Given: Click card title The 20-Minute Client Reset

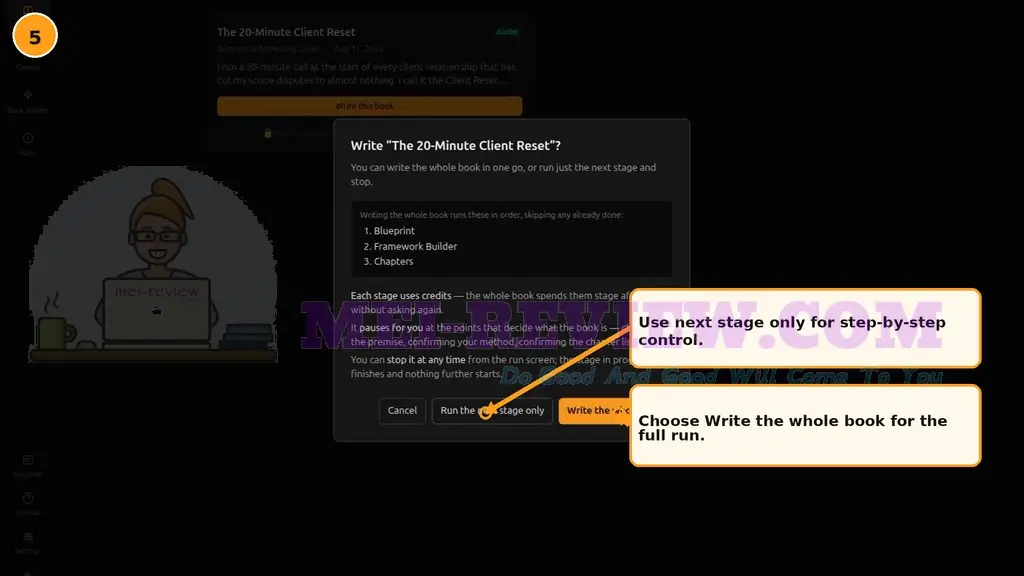Looking at the screenshot, I should tap(286, 32).
